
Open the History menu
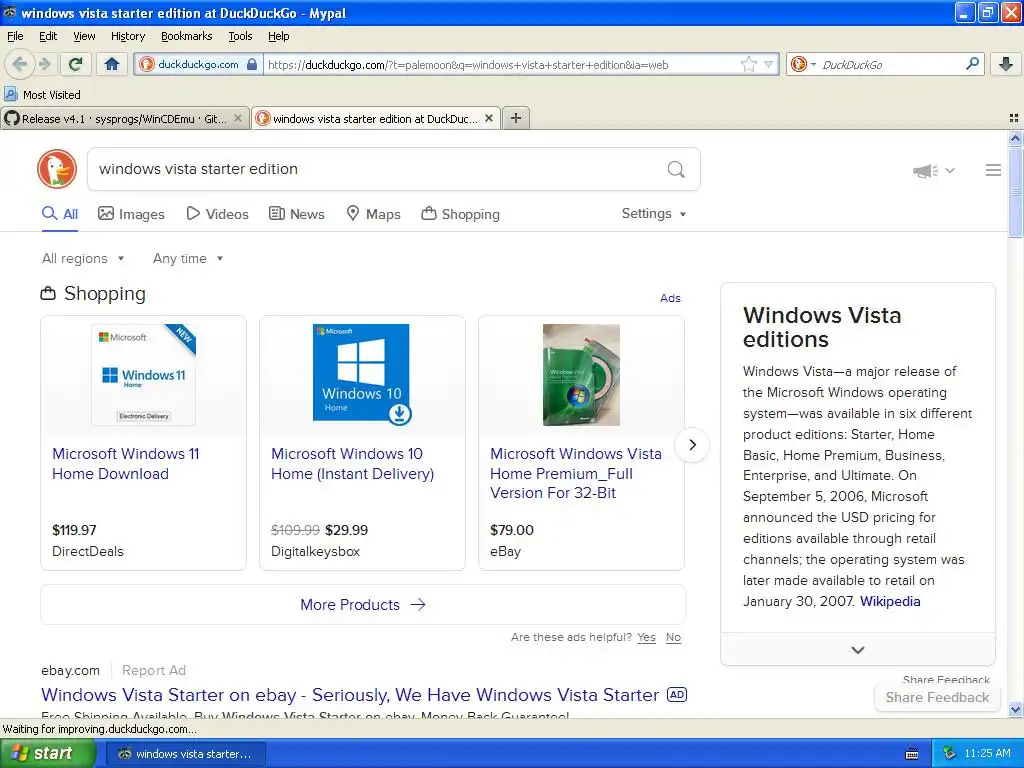tap(128, 36)
